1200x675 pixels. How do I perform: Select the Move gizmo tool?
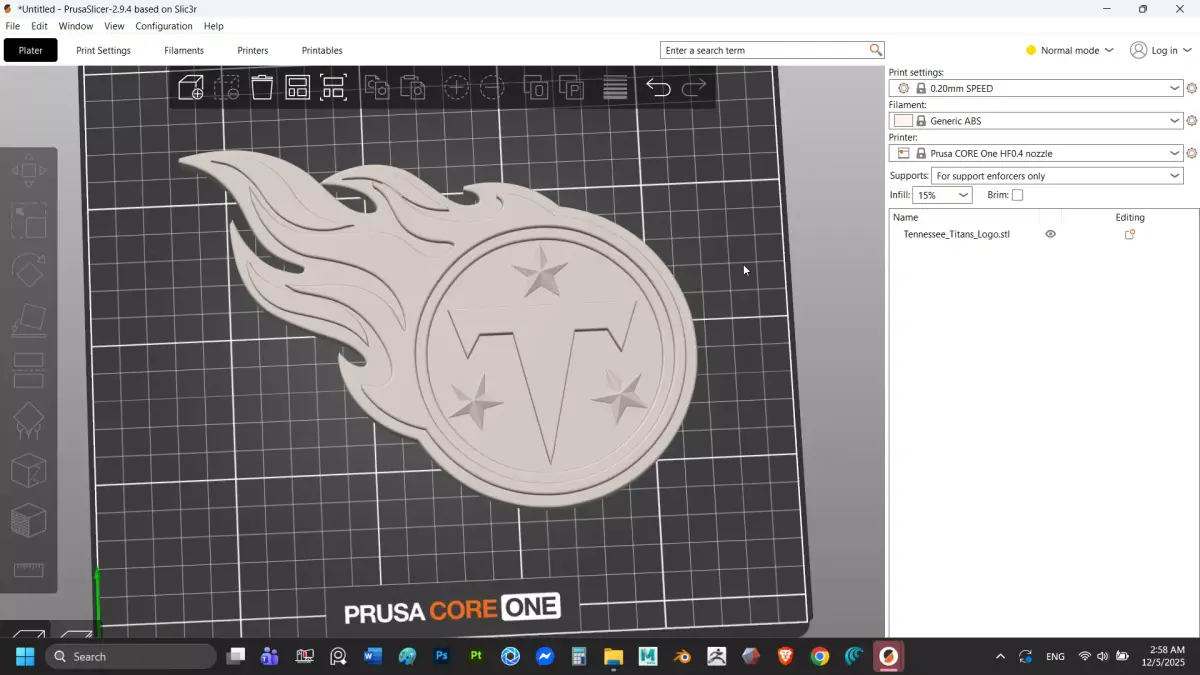[x=28, y=170]
